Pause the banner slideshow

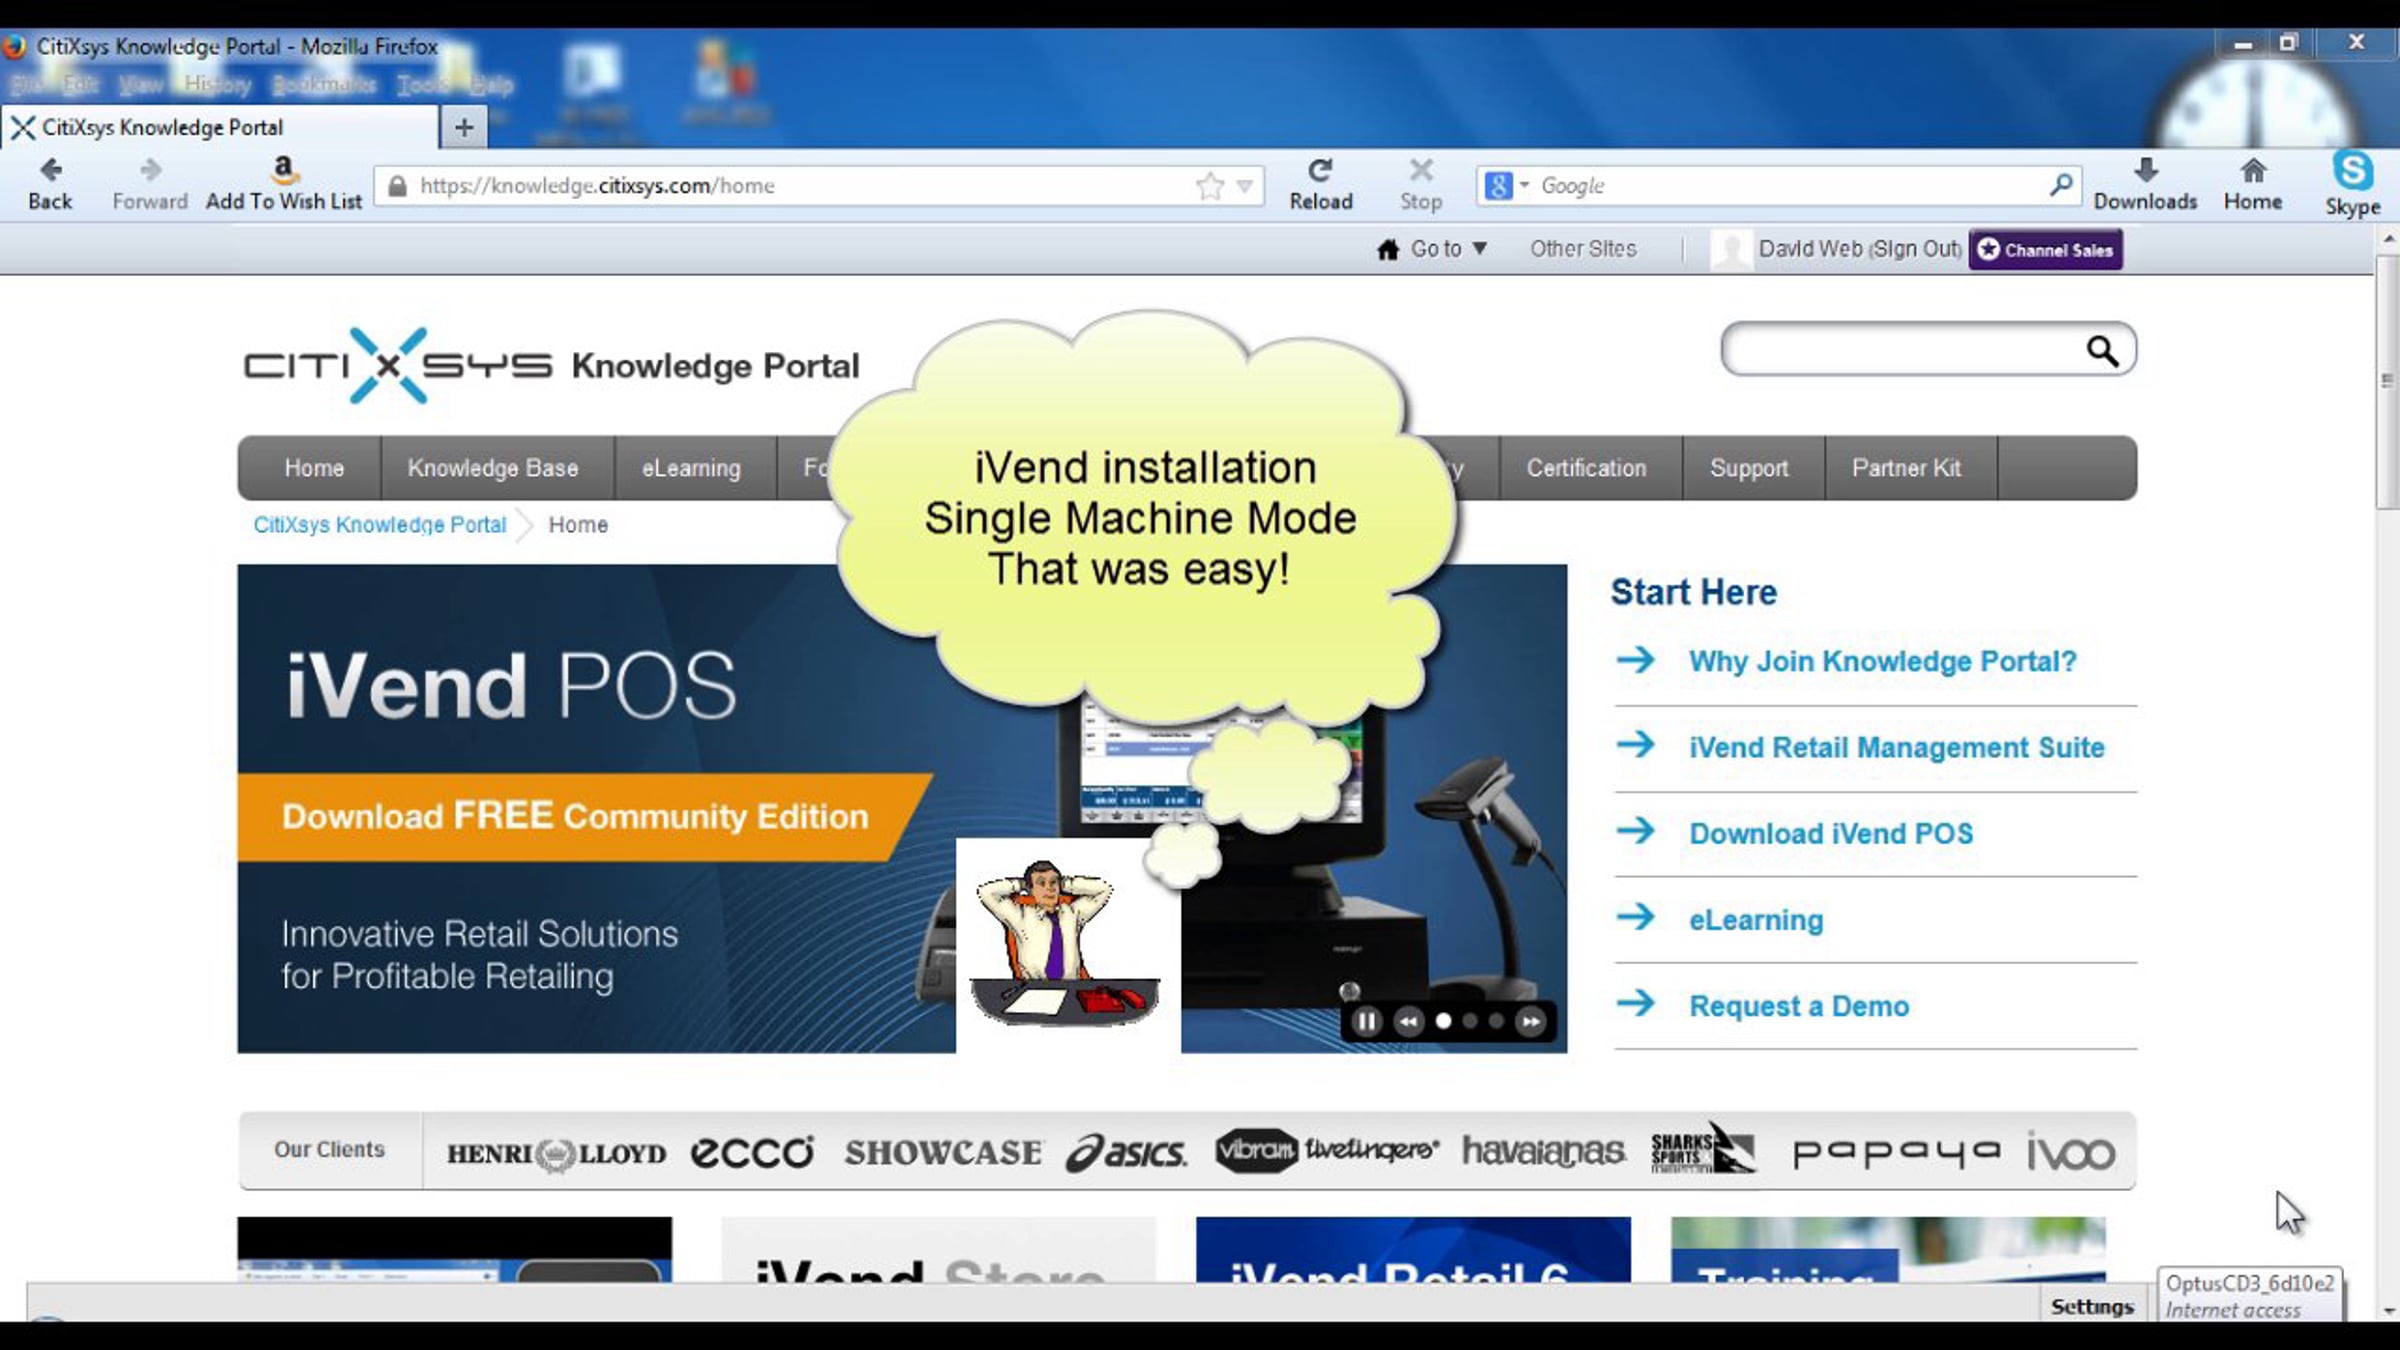coord(1366,1021)
